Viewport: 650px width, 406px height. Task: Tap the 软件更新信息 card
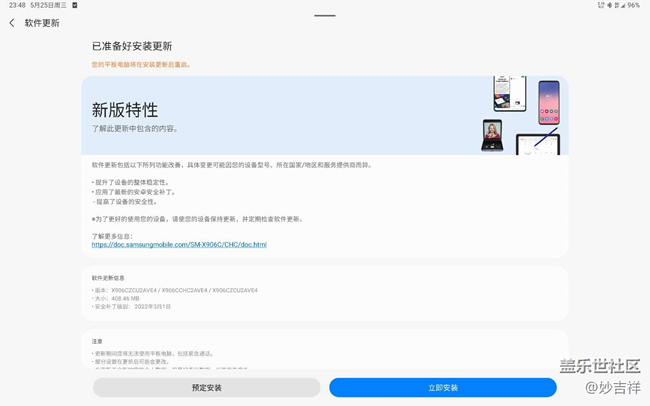click(x=324, y=292)
